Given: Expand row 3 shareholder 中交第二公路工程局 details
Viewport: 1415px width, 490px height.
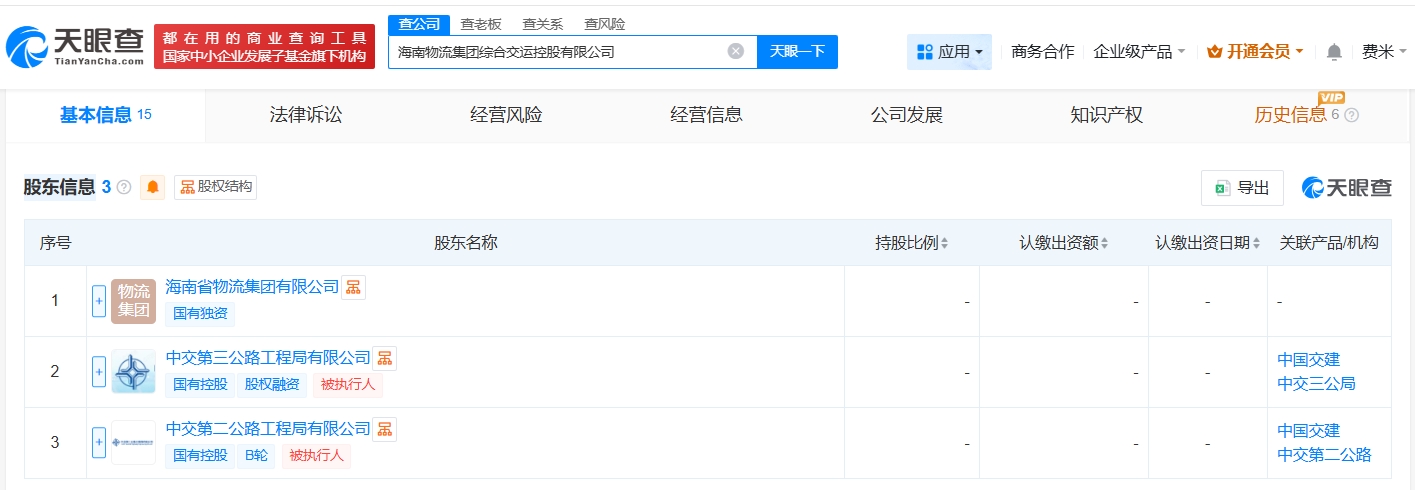Looking at the screenshot, I should pos(99,442).
